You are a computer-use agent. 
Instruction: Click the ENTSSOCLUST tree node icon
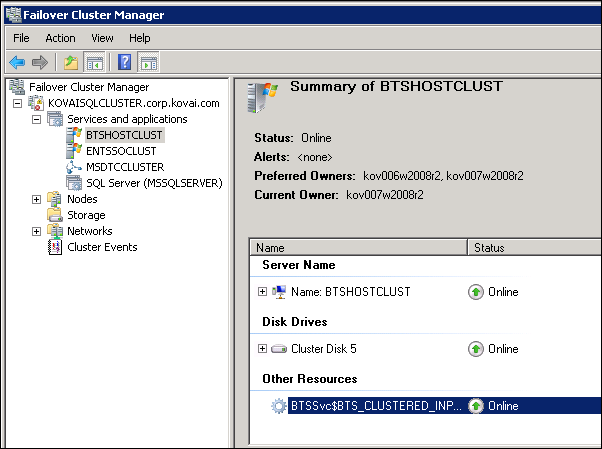point(74,151)
